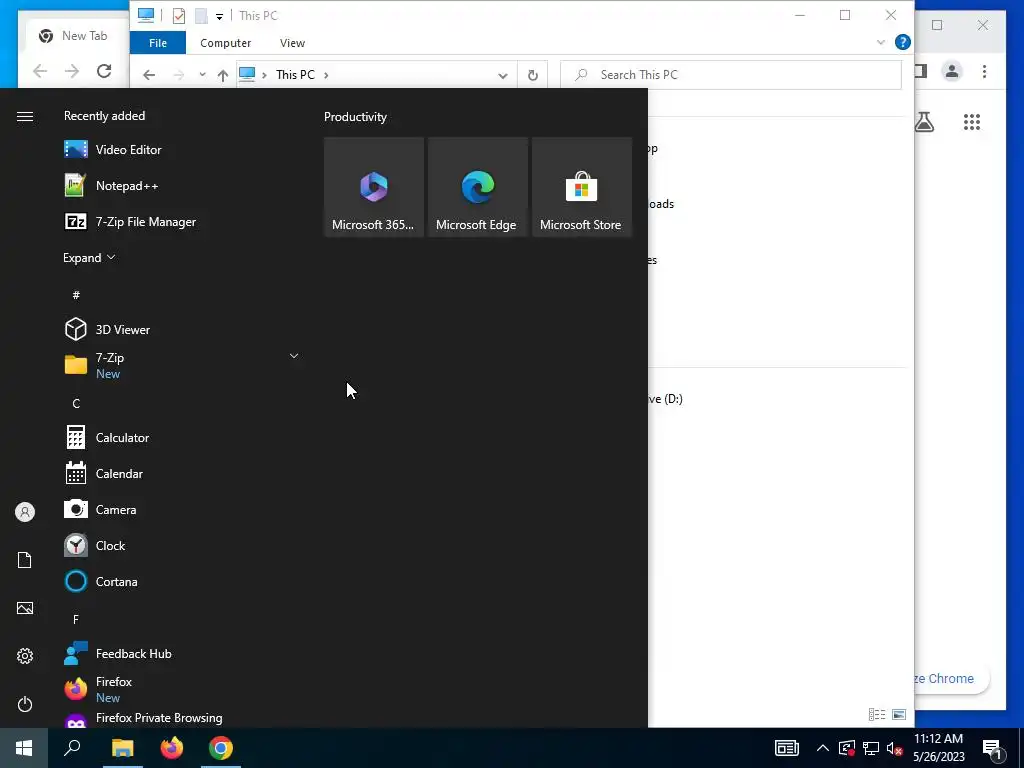The image size is (1024, 768).
Task: Open the notification center
Action: point(992,749)
